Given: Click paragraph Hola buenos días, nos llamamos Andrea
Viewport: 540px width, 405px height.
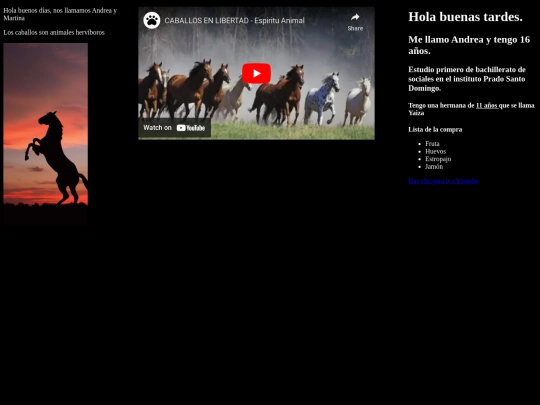Looking at the screenshot, I should coord(60,14).
